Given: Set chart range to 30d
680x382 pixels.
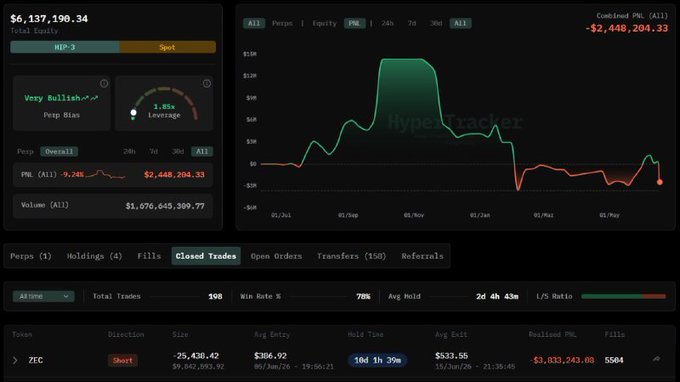Looking at the screenshot, I should pos(436,23).
